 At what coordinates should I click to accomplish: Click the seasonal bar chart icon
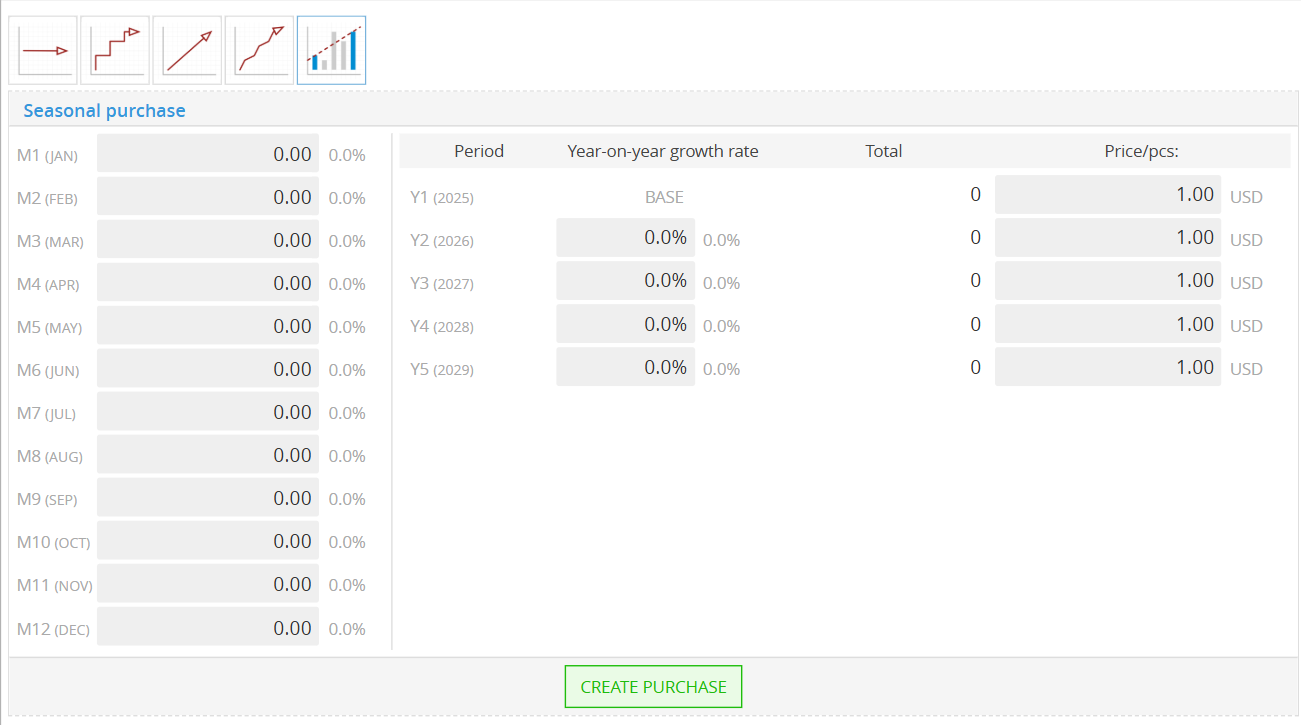click(x=331, y=50)
